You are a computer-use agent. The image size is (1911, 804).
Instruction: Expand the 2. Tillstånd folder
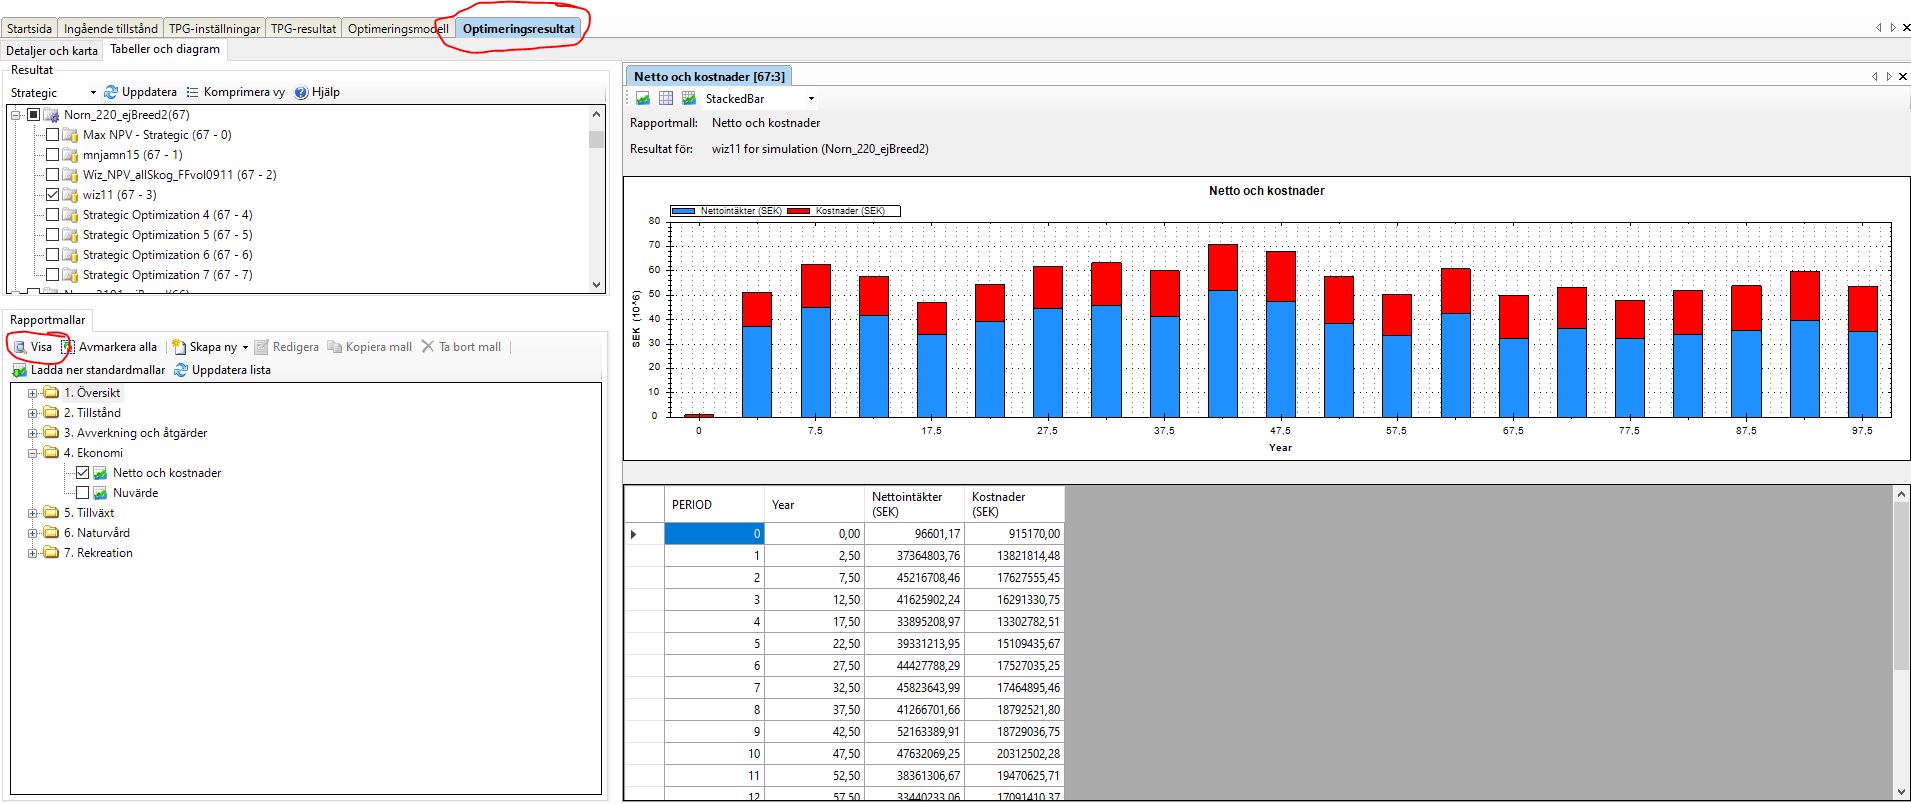[x=32, y=413]
